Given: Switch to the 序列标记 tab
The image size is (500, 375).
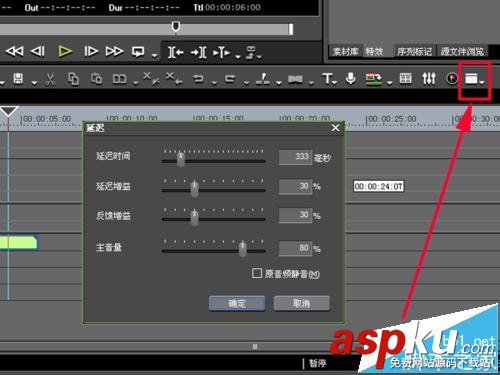Looking at the screenshot, I should 414,52.
